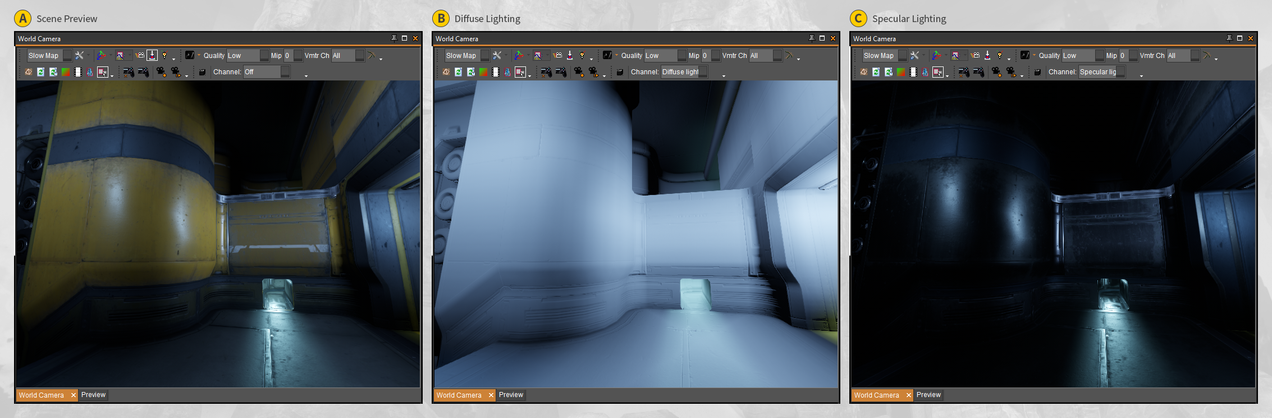
Task: Toggle selection-box icon in Specular Lighting toolbar
Action: coord(938,72)
